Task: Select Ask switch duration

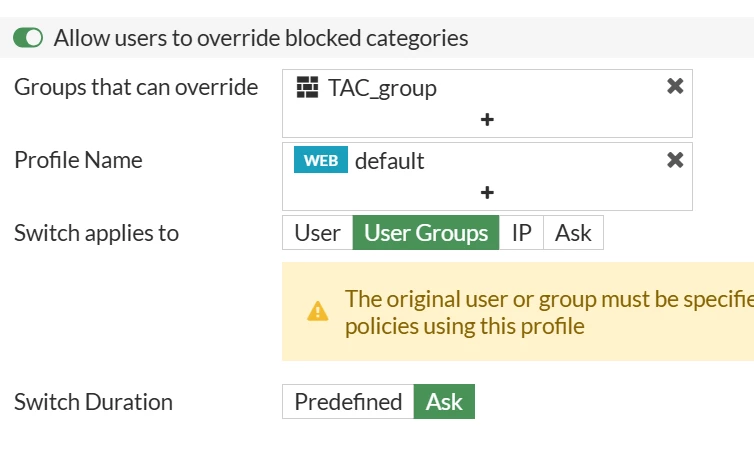Action: [x=444, y=402]
